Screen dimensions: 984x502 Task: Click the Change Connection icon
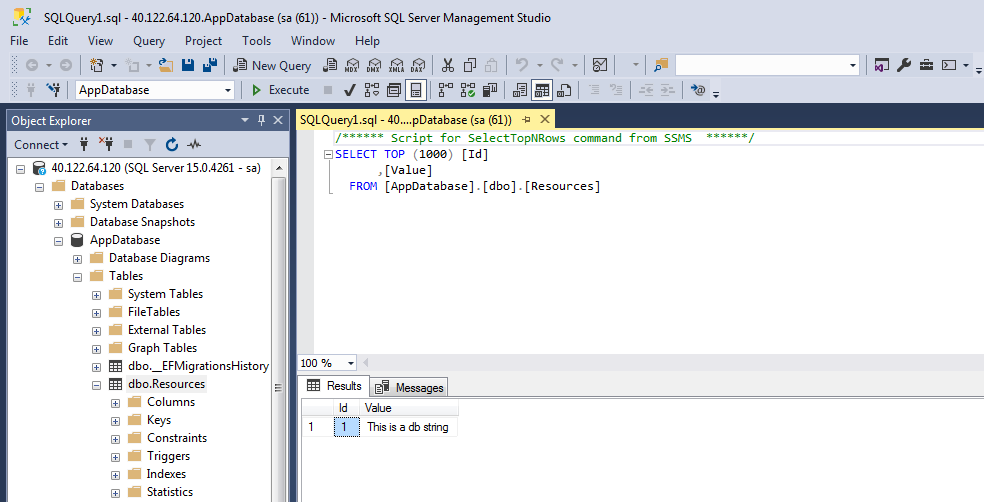[53, 90]
